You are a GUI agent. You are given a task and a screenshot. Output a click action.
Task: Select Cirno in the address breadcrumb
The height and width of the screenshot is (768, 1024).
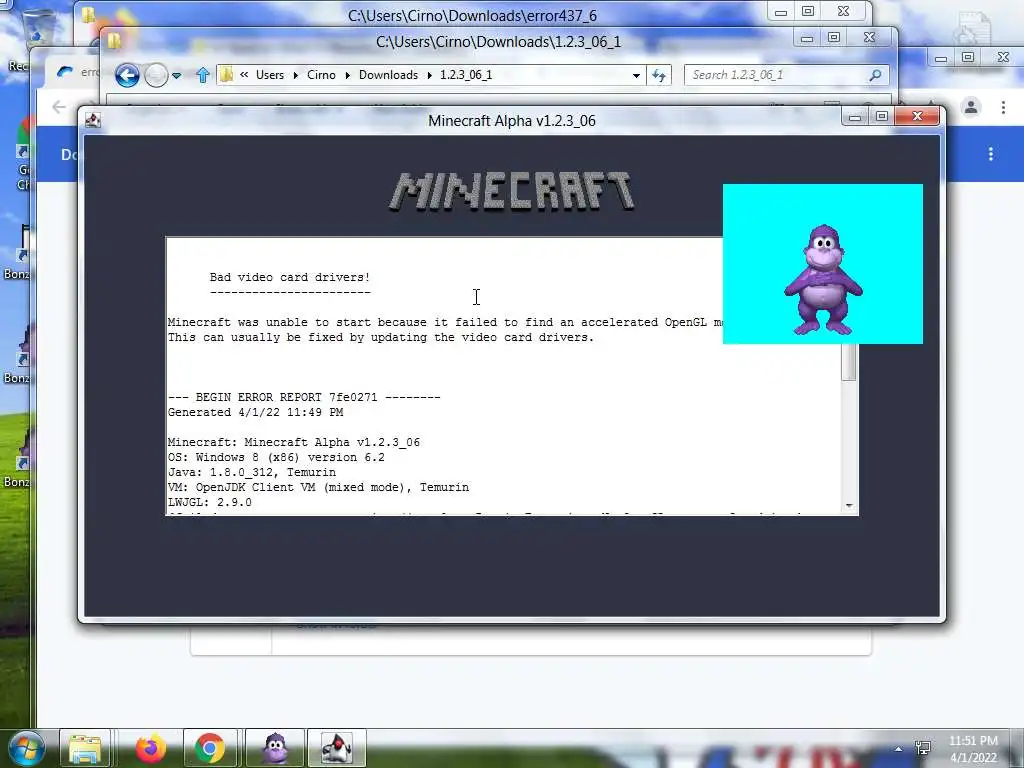pyautogui.click(x=321, y=75)
